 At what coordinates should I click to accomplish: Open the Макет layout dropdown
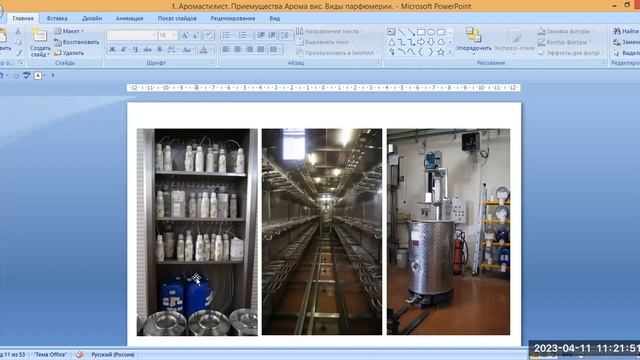point(69,31)
